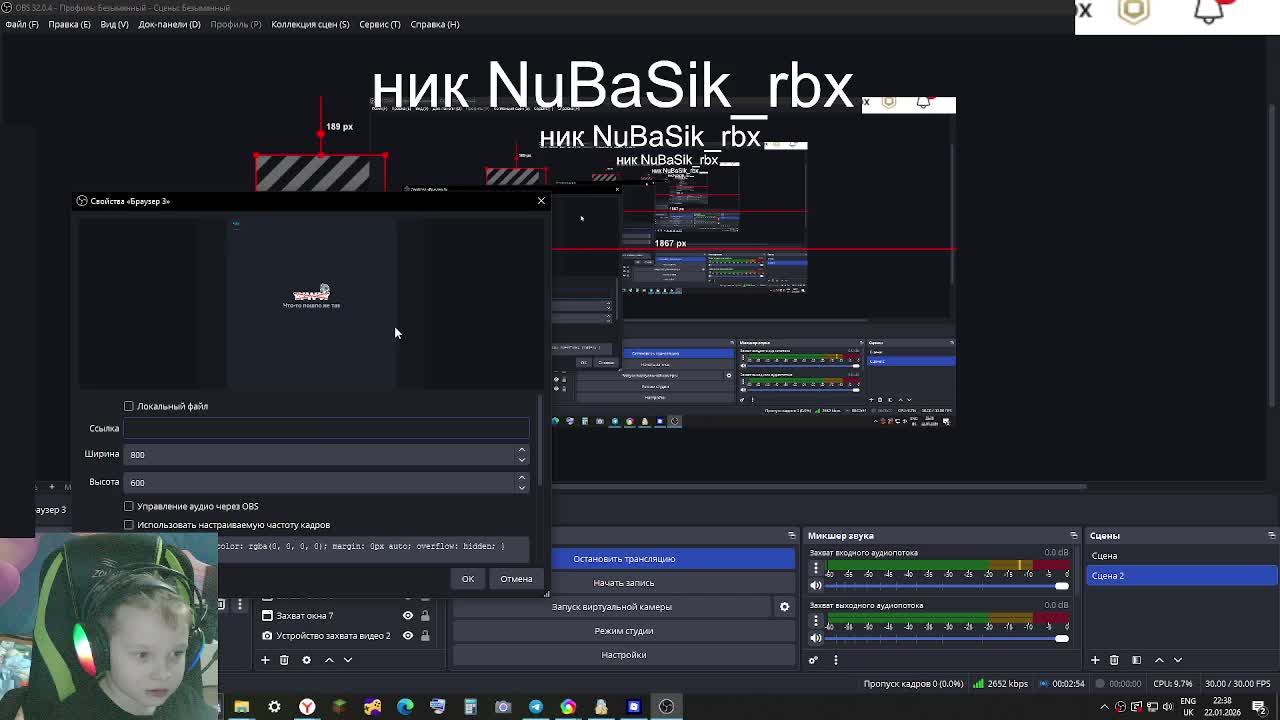Cancel the properties dialog with Отмена
Viewport: 1280px width, 720px height.
click(x=516, y=578)
